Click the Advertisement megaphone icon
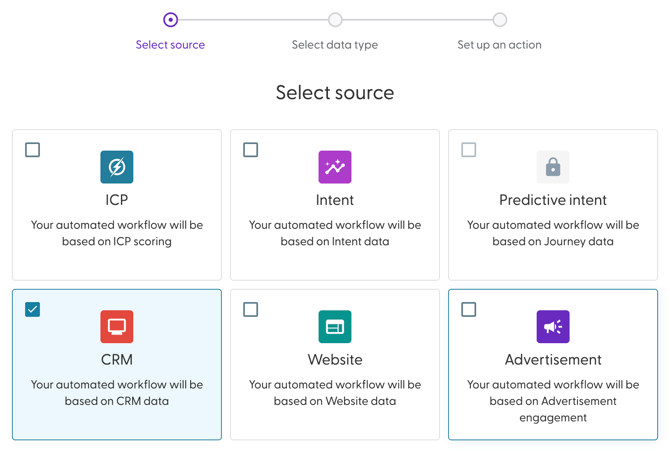Image resolution: width=670 pixels, height=451 pixels. pyautogui.click(x=553, y=327)
